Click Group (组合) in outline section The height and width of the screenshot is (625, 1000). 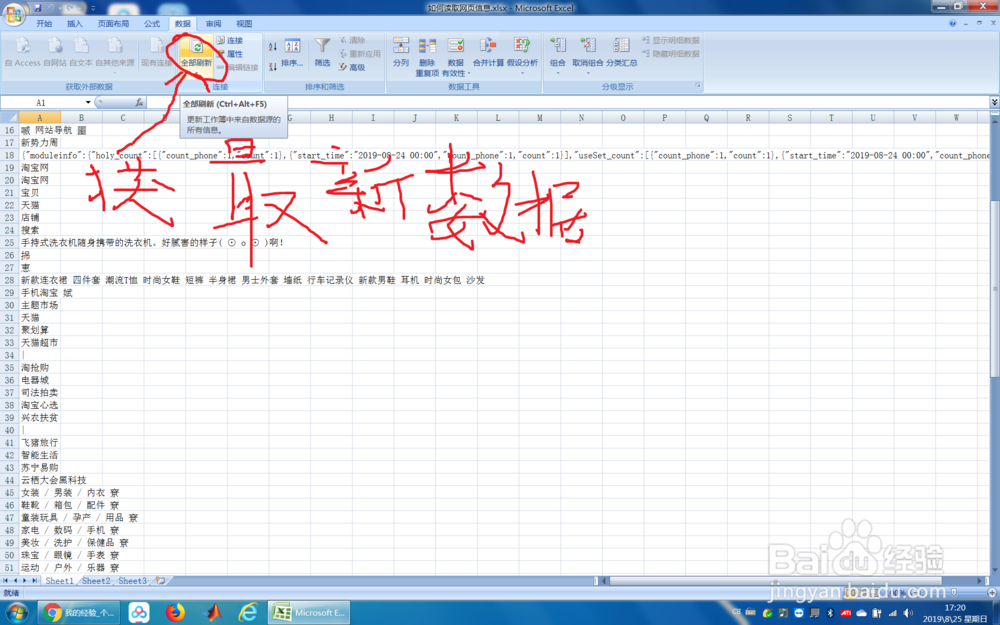(x=557, y=55)
